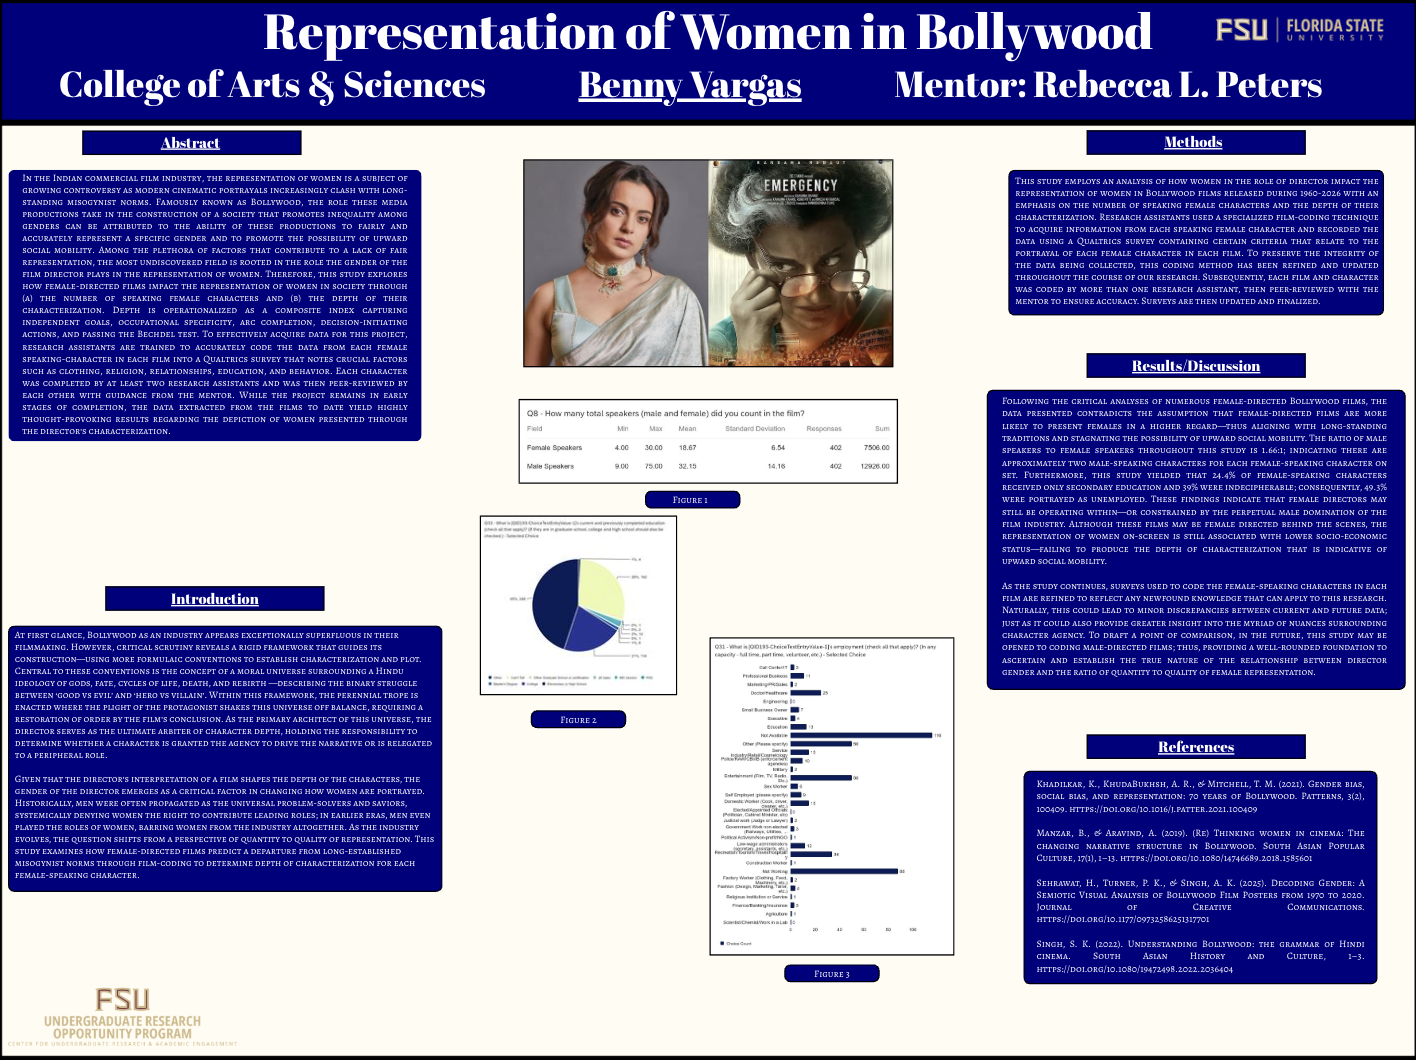
Task: Click the Emergency movie poster image
Action: (x=800, y=263)
